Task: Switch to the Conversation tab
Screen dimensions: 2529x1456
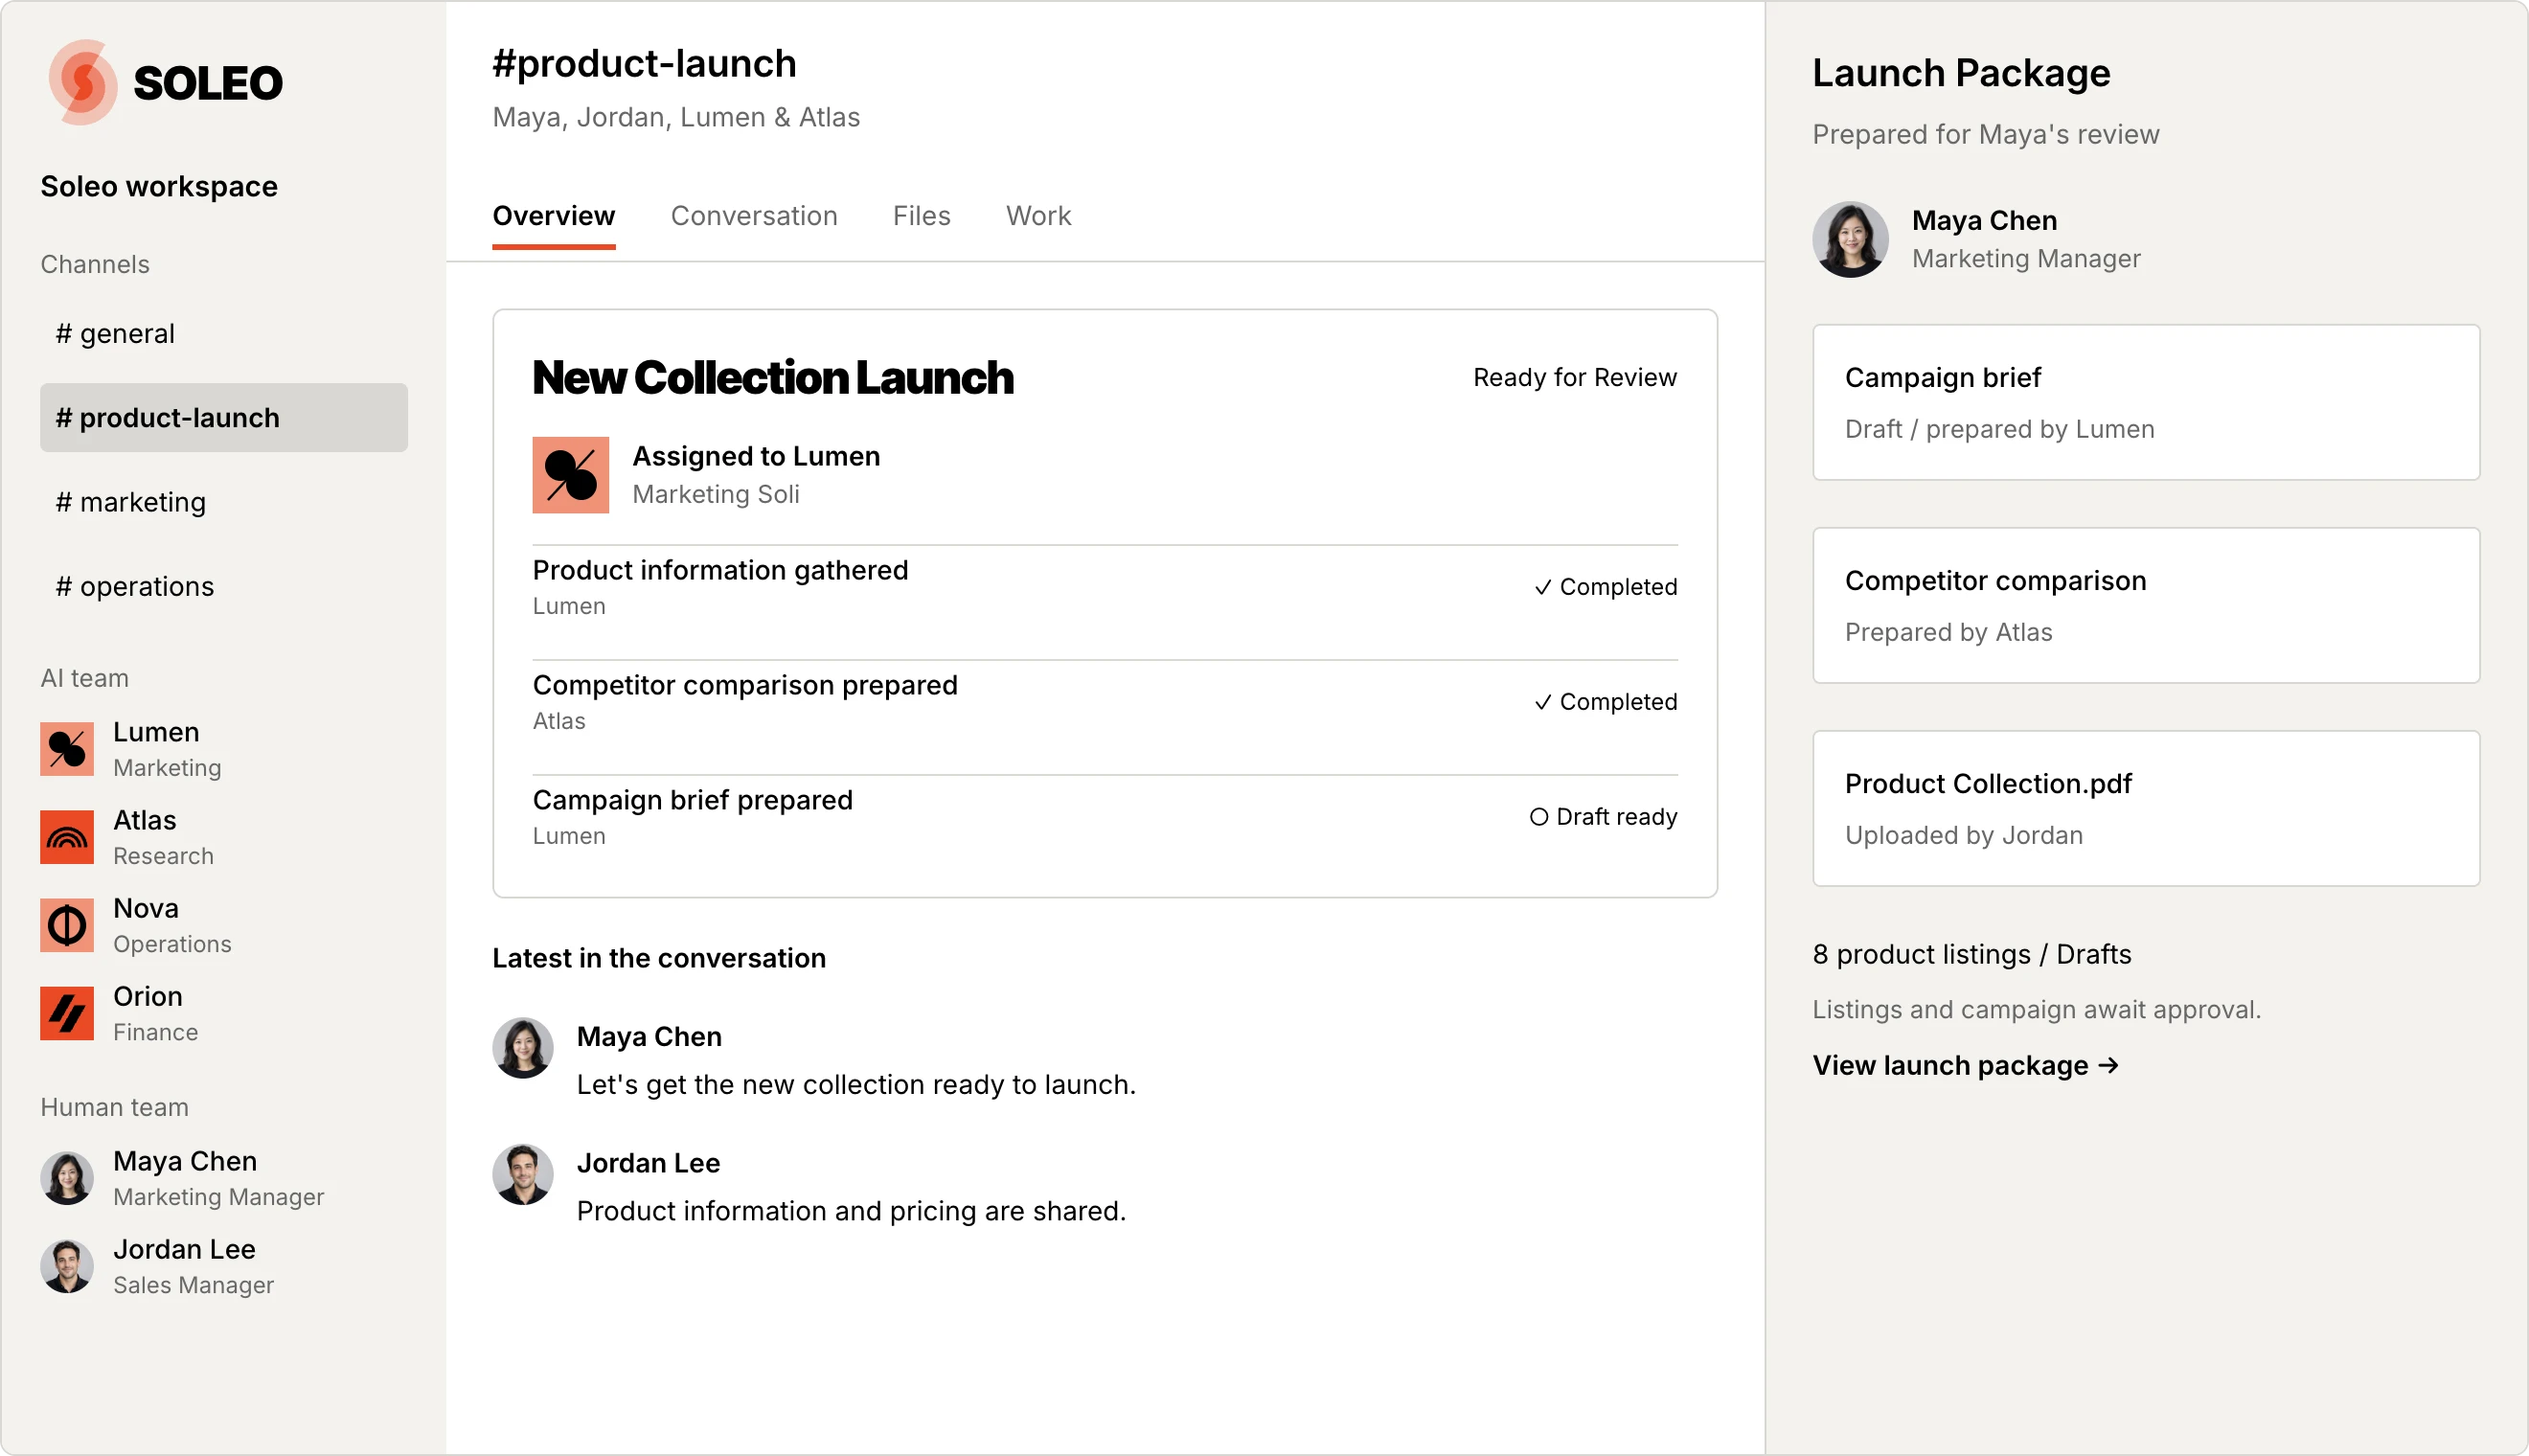Action: [754, 216]
